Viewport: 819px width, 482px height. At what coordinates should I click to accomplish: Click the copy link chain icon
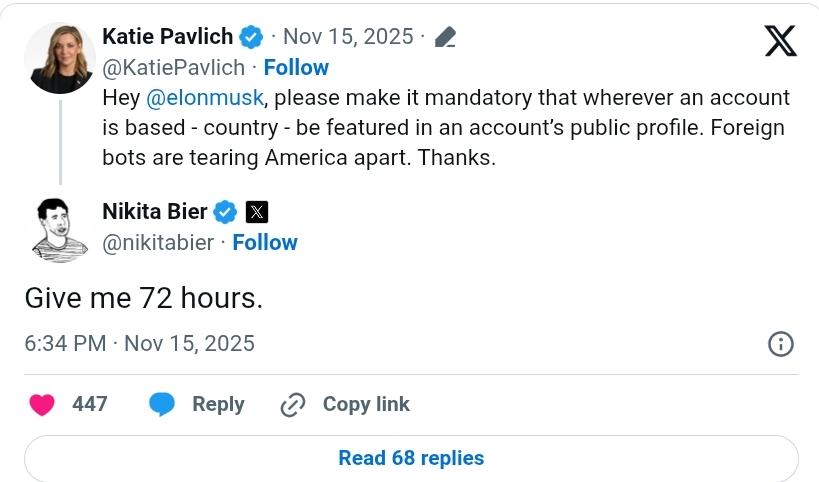point(292,404)
